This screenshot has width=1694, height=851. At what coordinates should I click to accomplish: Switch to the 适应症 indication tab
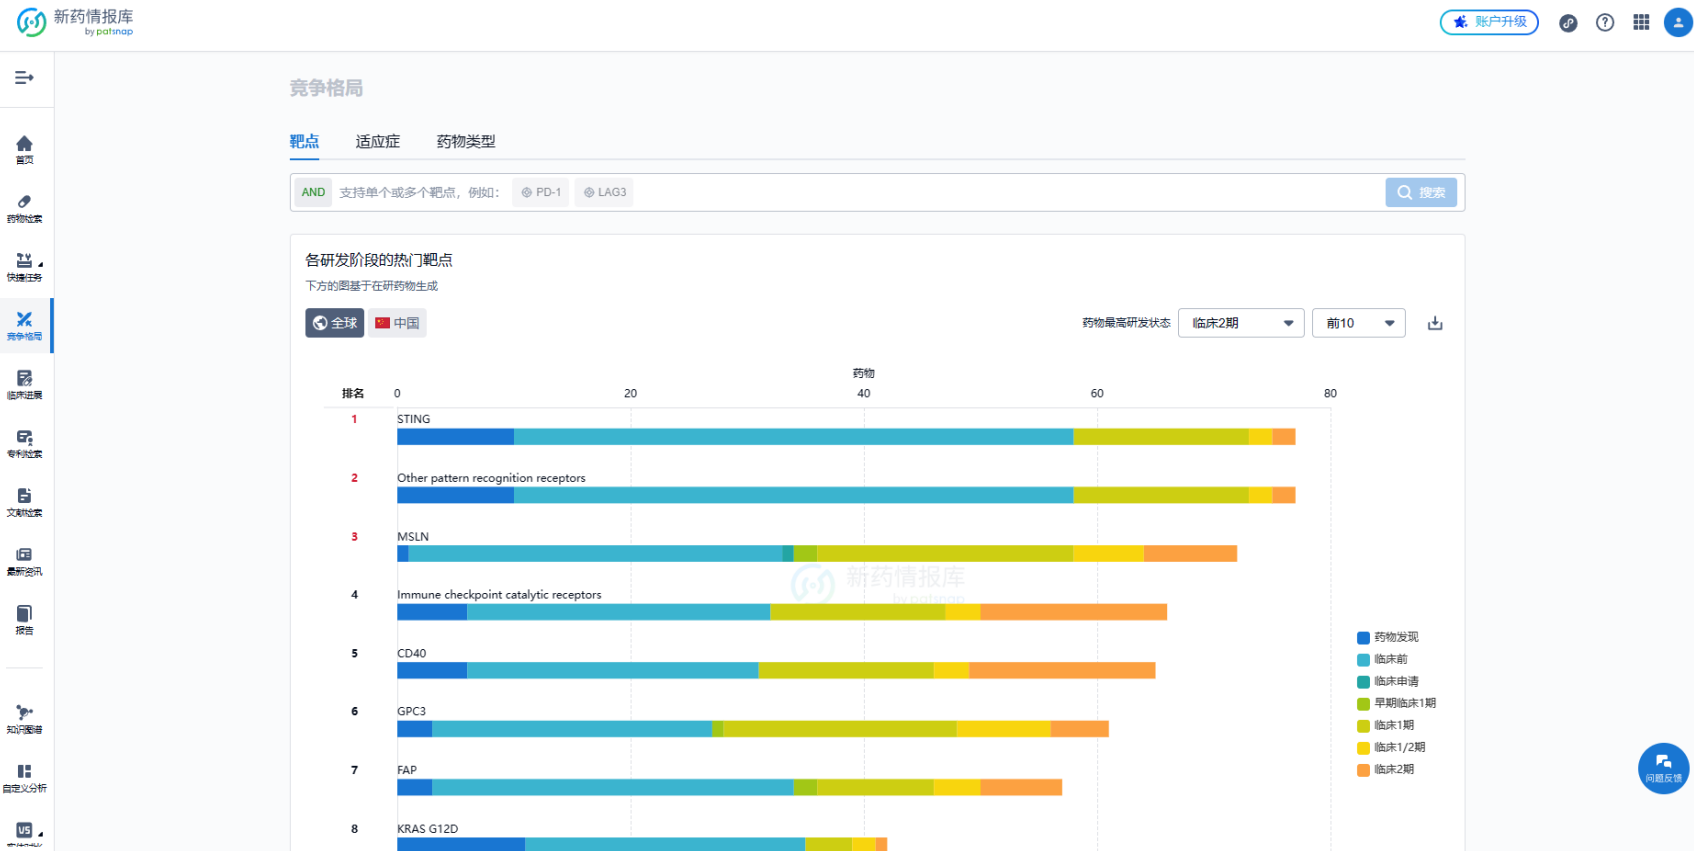[378, 142]
